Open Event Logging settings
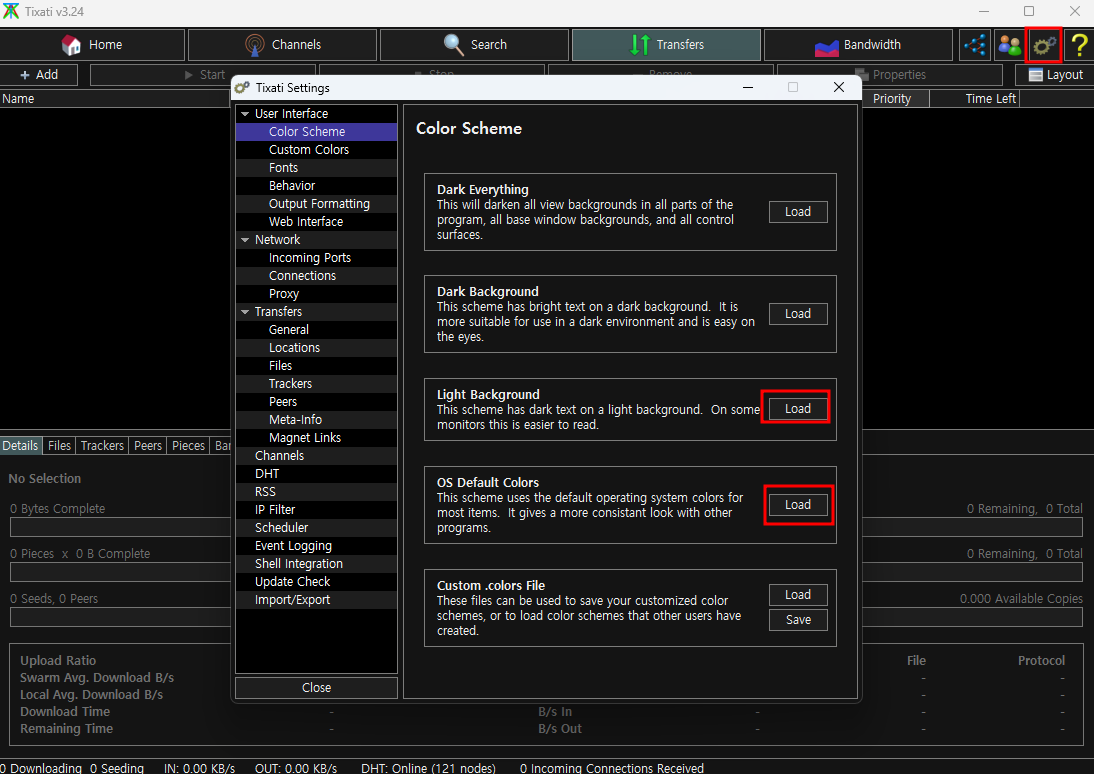The width and height of the screenshot is (1094, 774). click(x=316, y=546)
